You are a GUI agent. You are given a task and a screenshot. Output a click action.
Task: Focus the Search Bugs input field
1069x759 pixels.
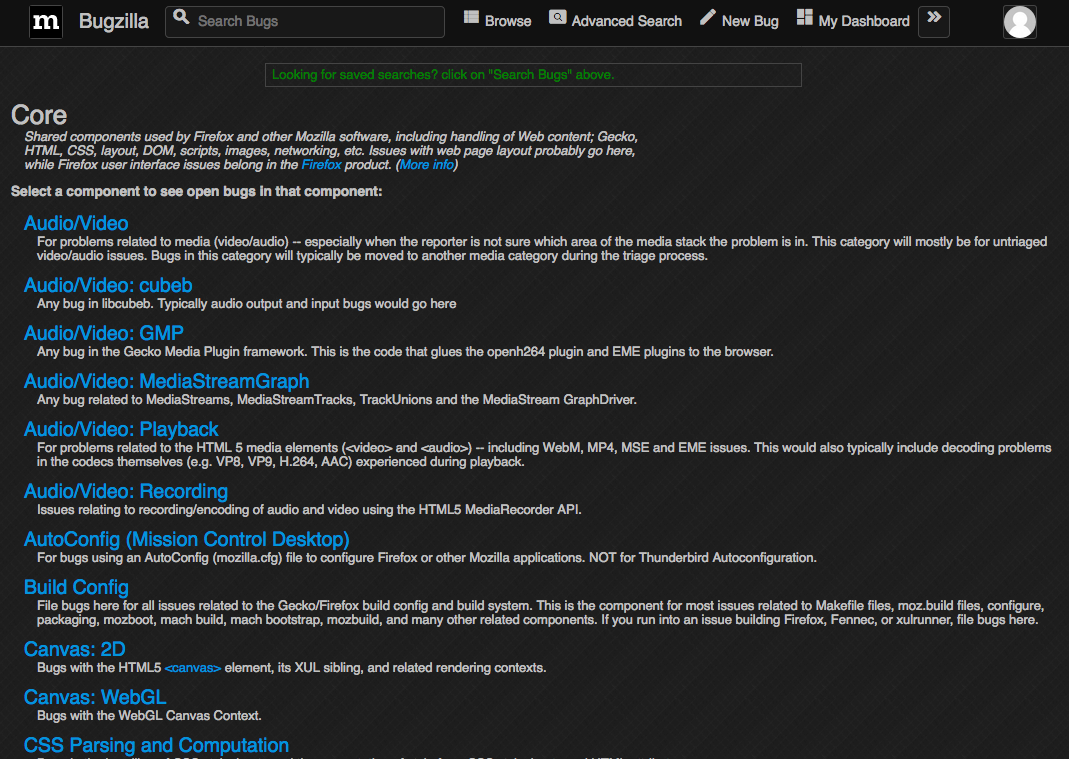pyautogui.click(x=305, y=21)
